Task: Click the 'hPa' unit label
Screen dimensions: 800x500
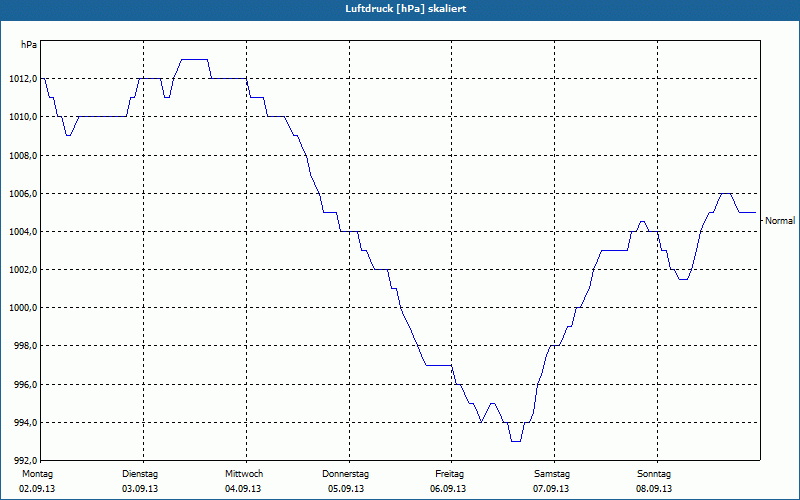Action: (x=29, y=45)
